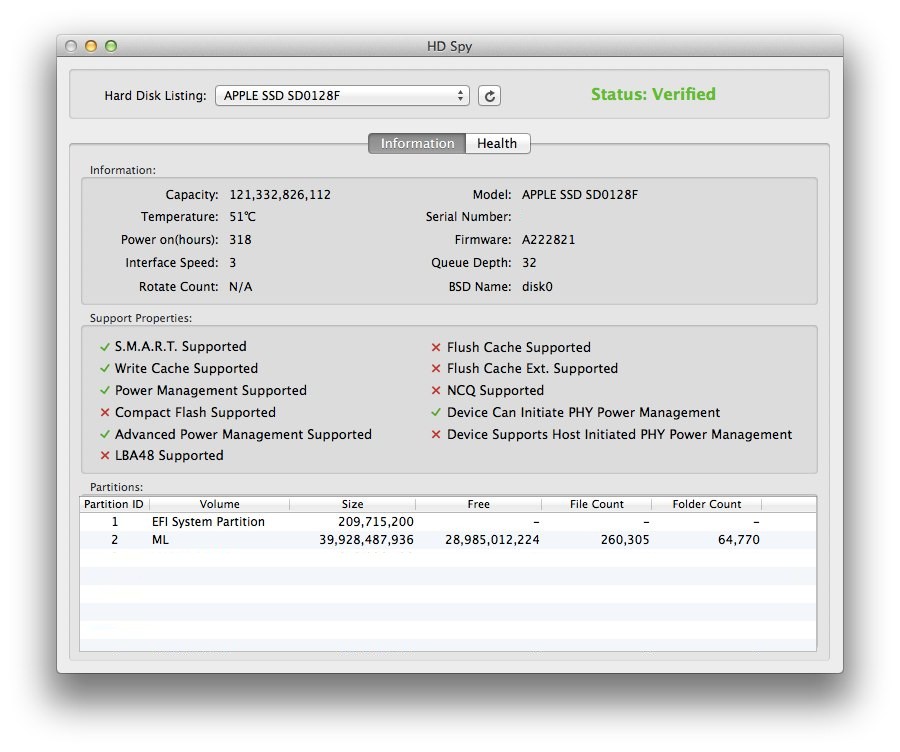Click the HD Spy window title
The image size is (900, 752).
pos(449,46)
